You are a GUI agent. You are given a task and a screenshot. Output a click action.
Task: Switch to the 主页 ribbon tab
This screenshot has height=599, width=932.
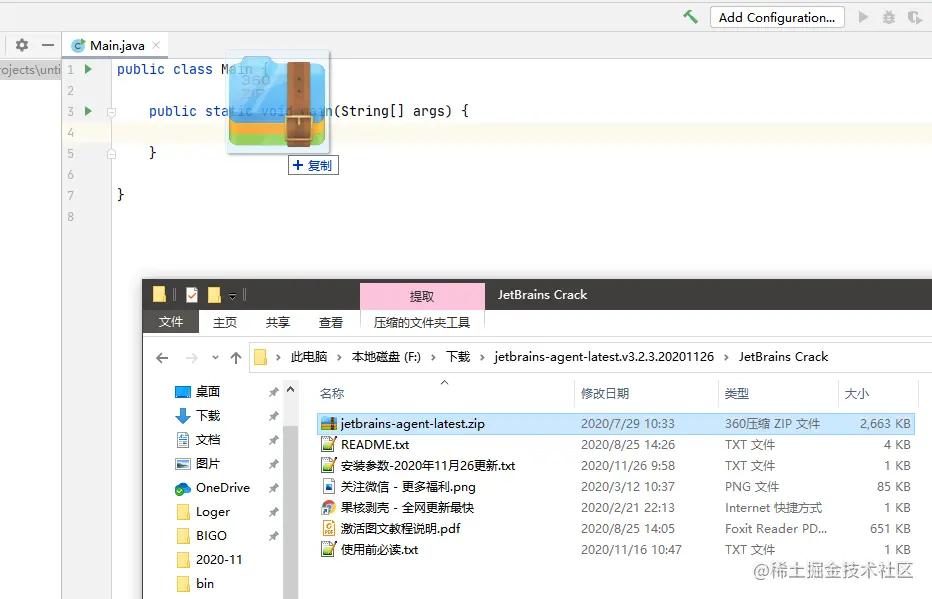225,323
